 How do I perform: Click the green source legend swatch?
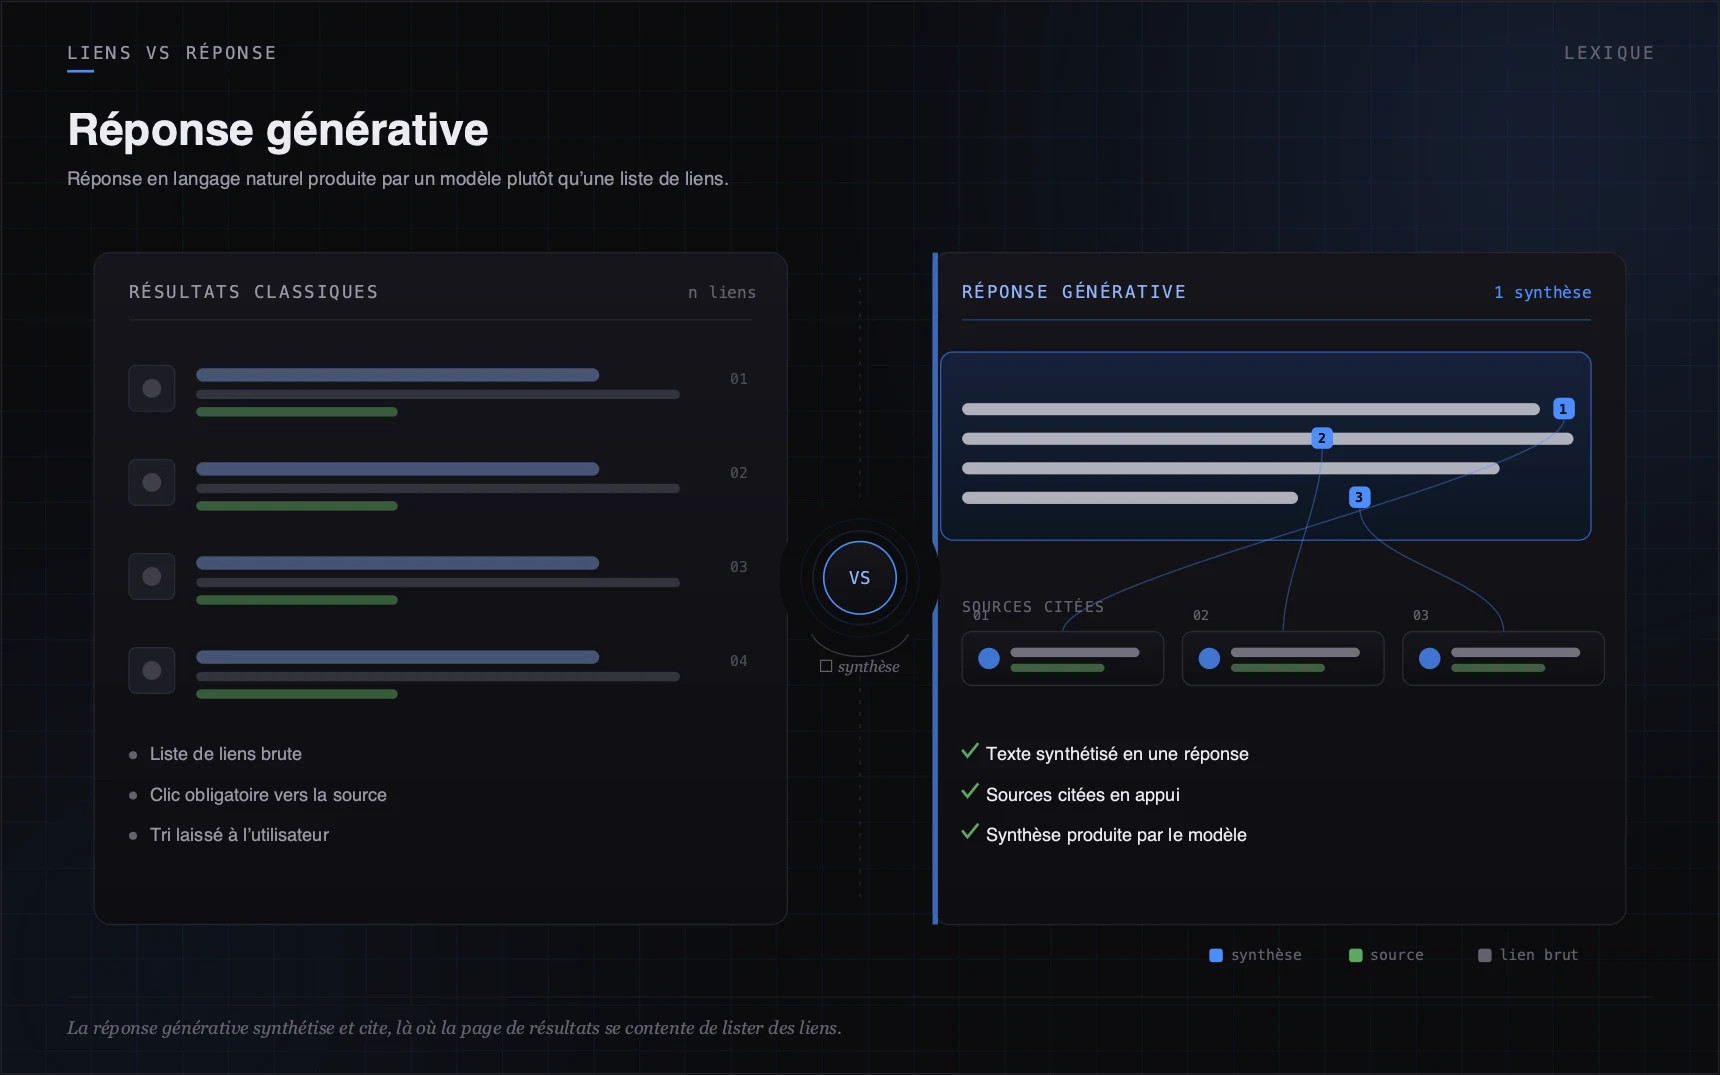[x=1355, y=955]
